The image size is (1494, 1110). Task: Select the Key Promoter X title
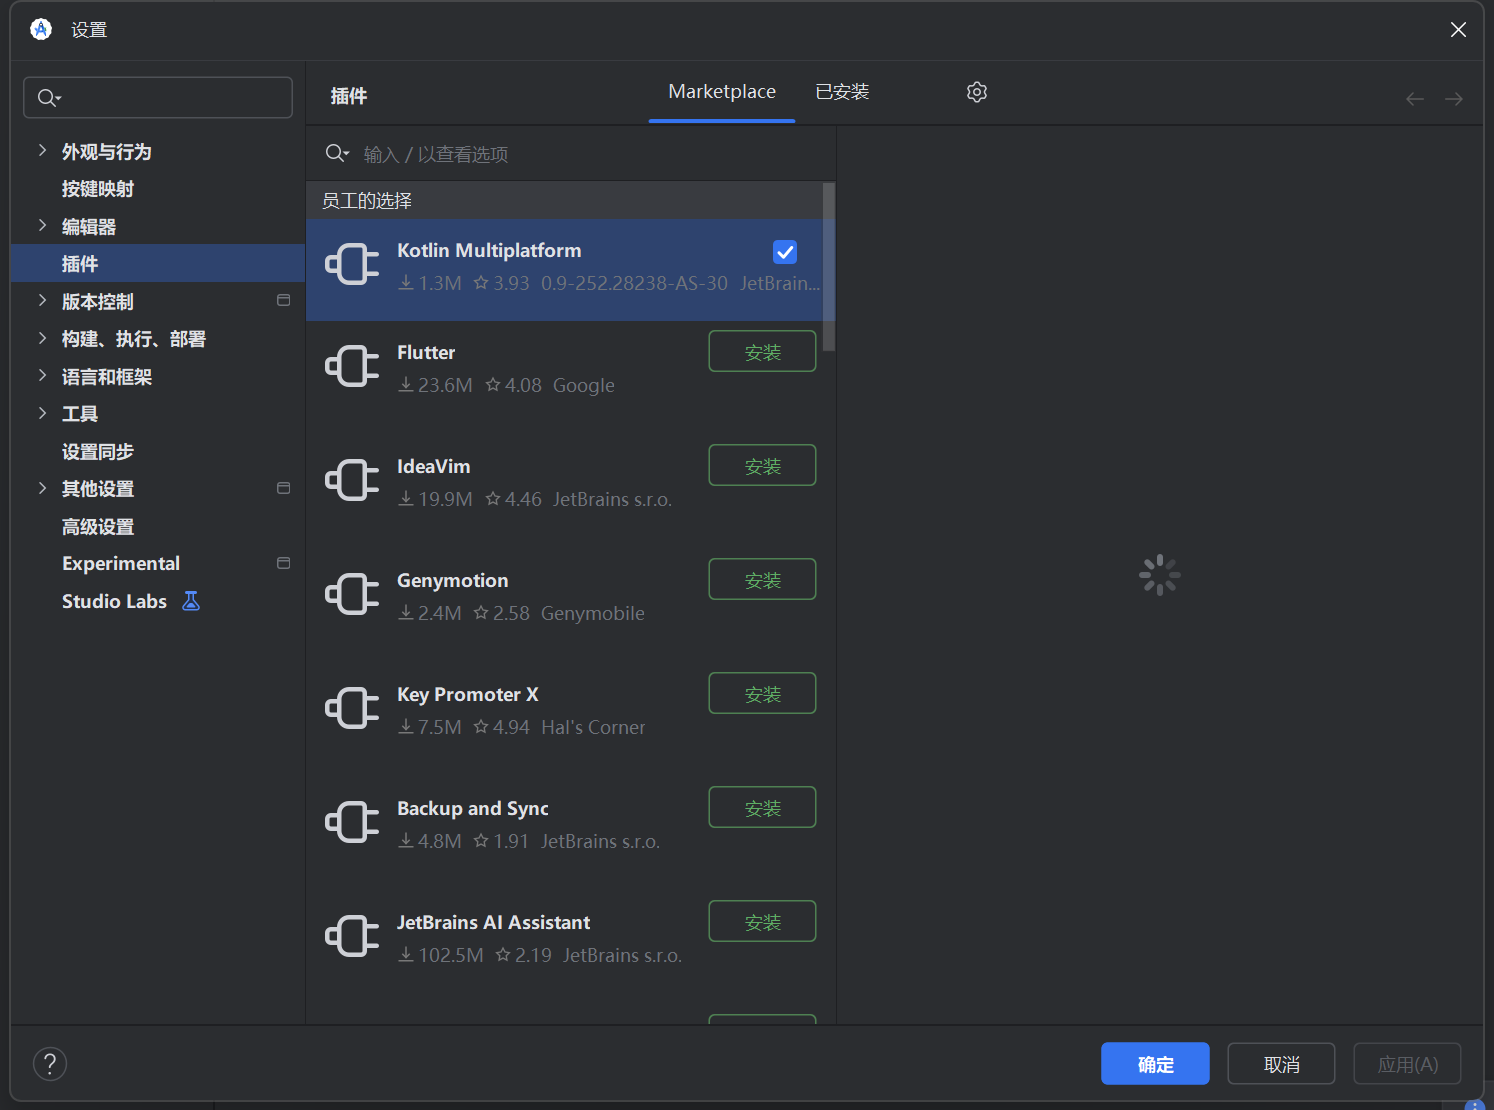[x=467, y=694]
